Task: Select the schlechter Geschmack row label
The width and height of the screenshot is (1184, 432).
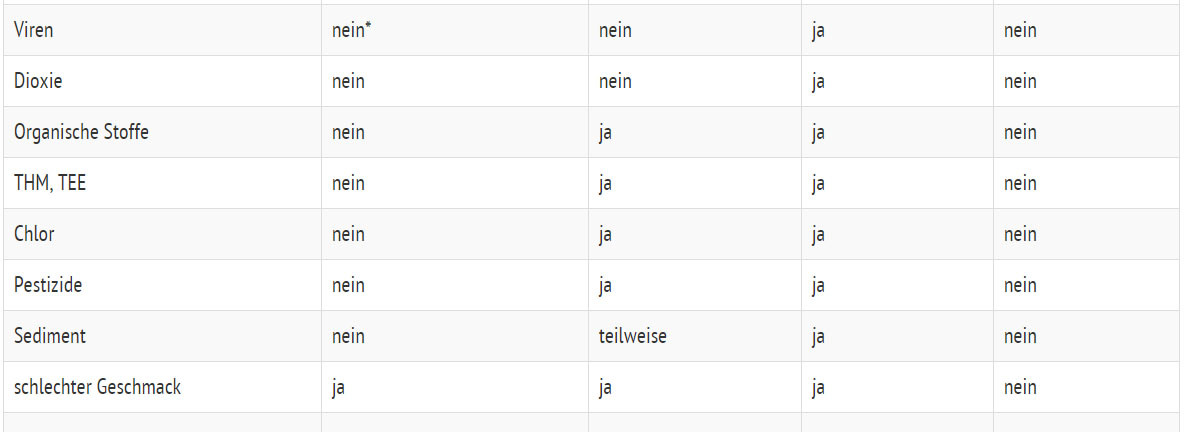Action: tap(97, 387)
